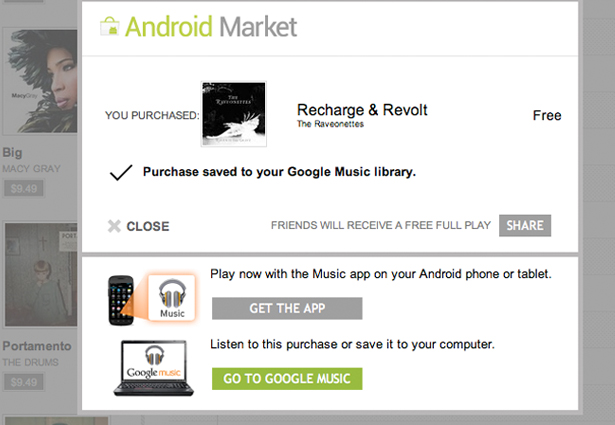615x425 pixels.
Task: Click the Android phone image
Action: 121,300
